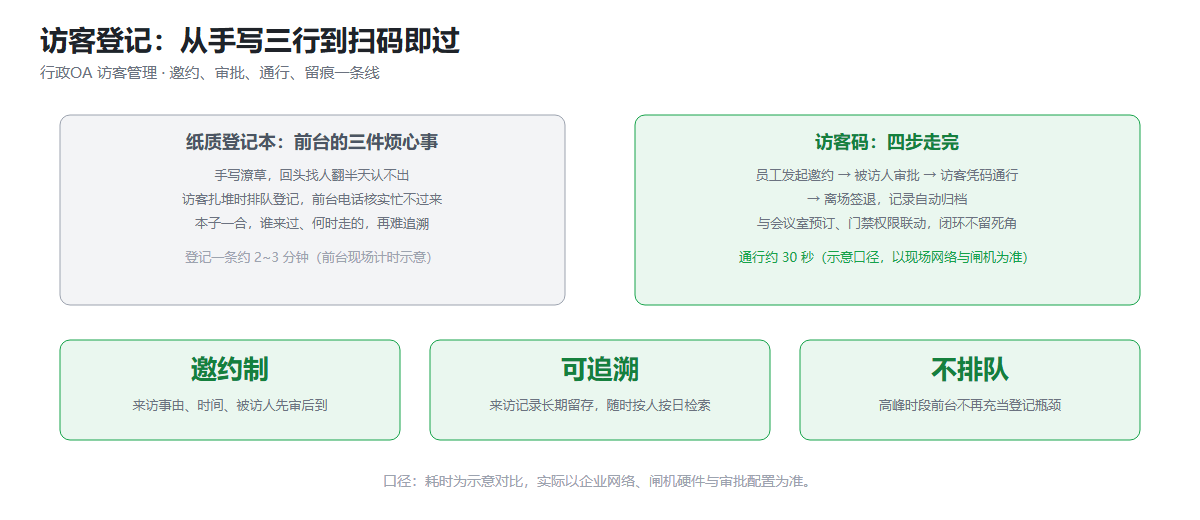This screenshot has width=1200, height=520.
Task: Click the title 访客登记：从手写三行到扫码即过
Action: pos(250,41)
